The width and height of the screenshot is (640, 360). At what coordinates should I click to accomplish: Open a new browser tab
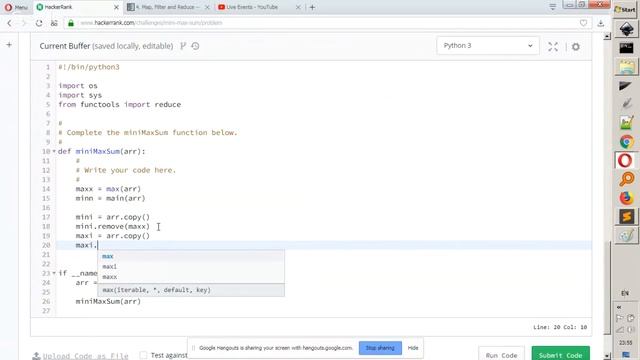312,7
